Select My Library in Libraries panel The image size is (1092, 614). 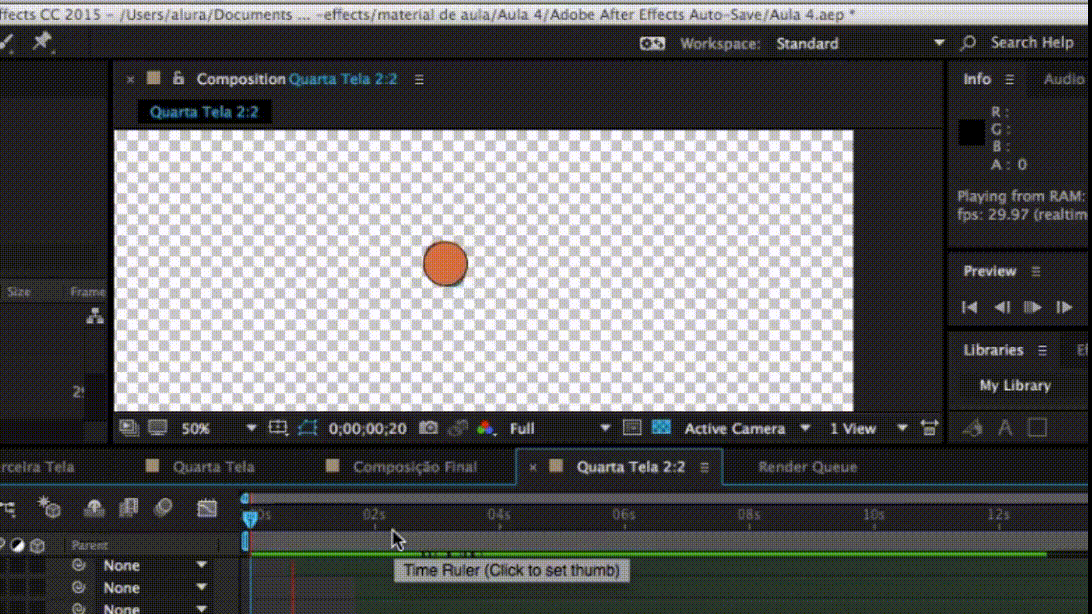pyautogui.click(x=1014, y=385)
